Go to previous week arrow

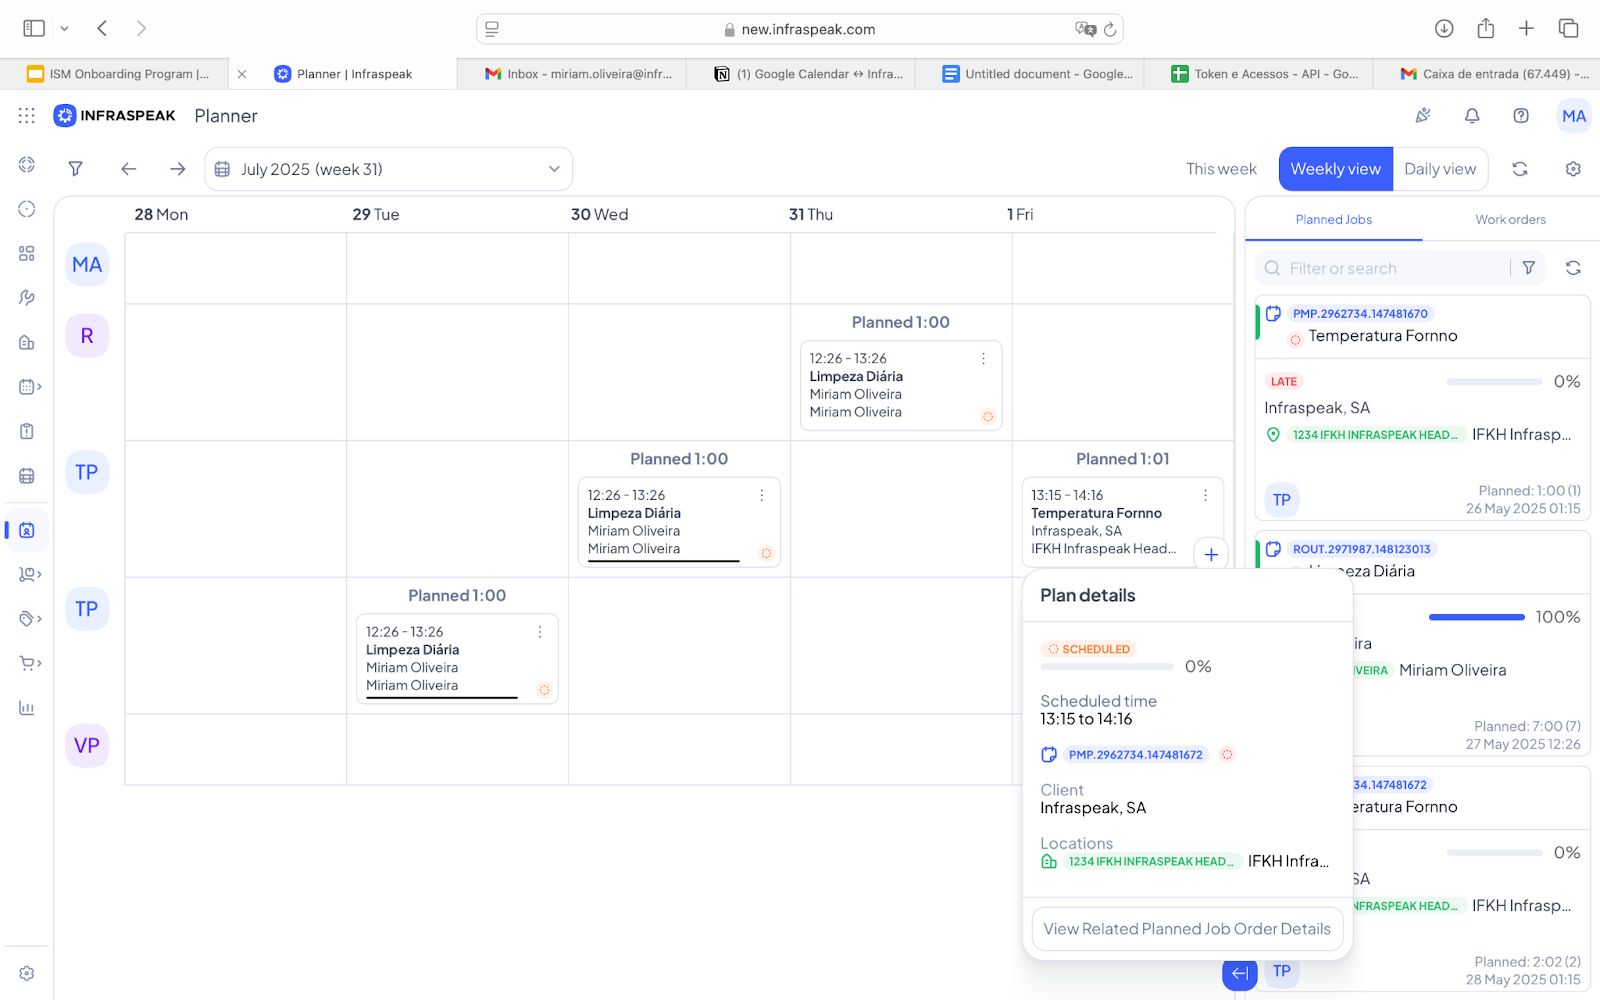coord(128,169)
